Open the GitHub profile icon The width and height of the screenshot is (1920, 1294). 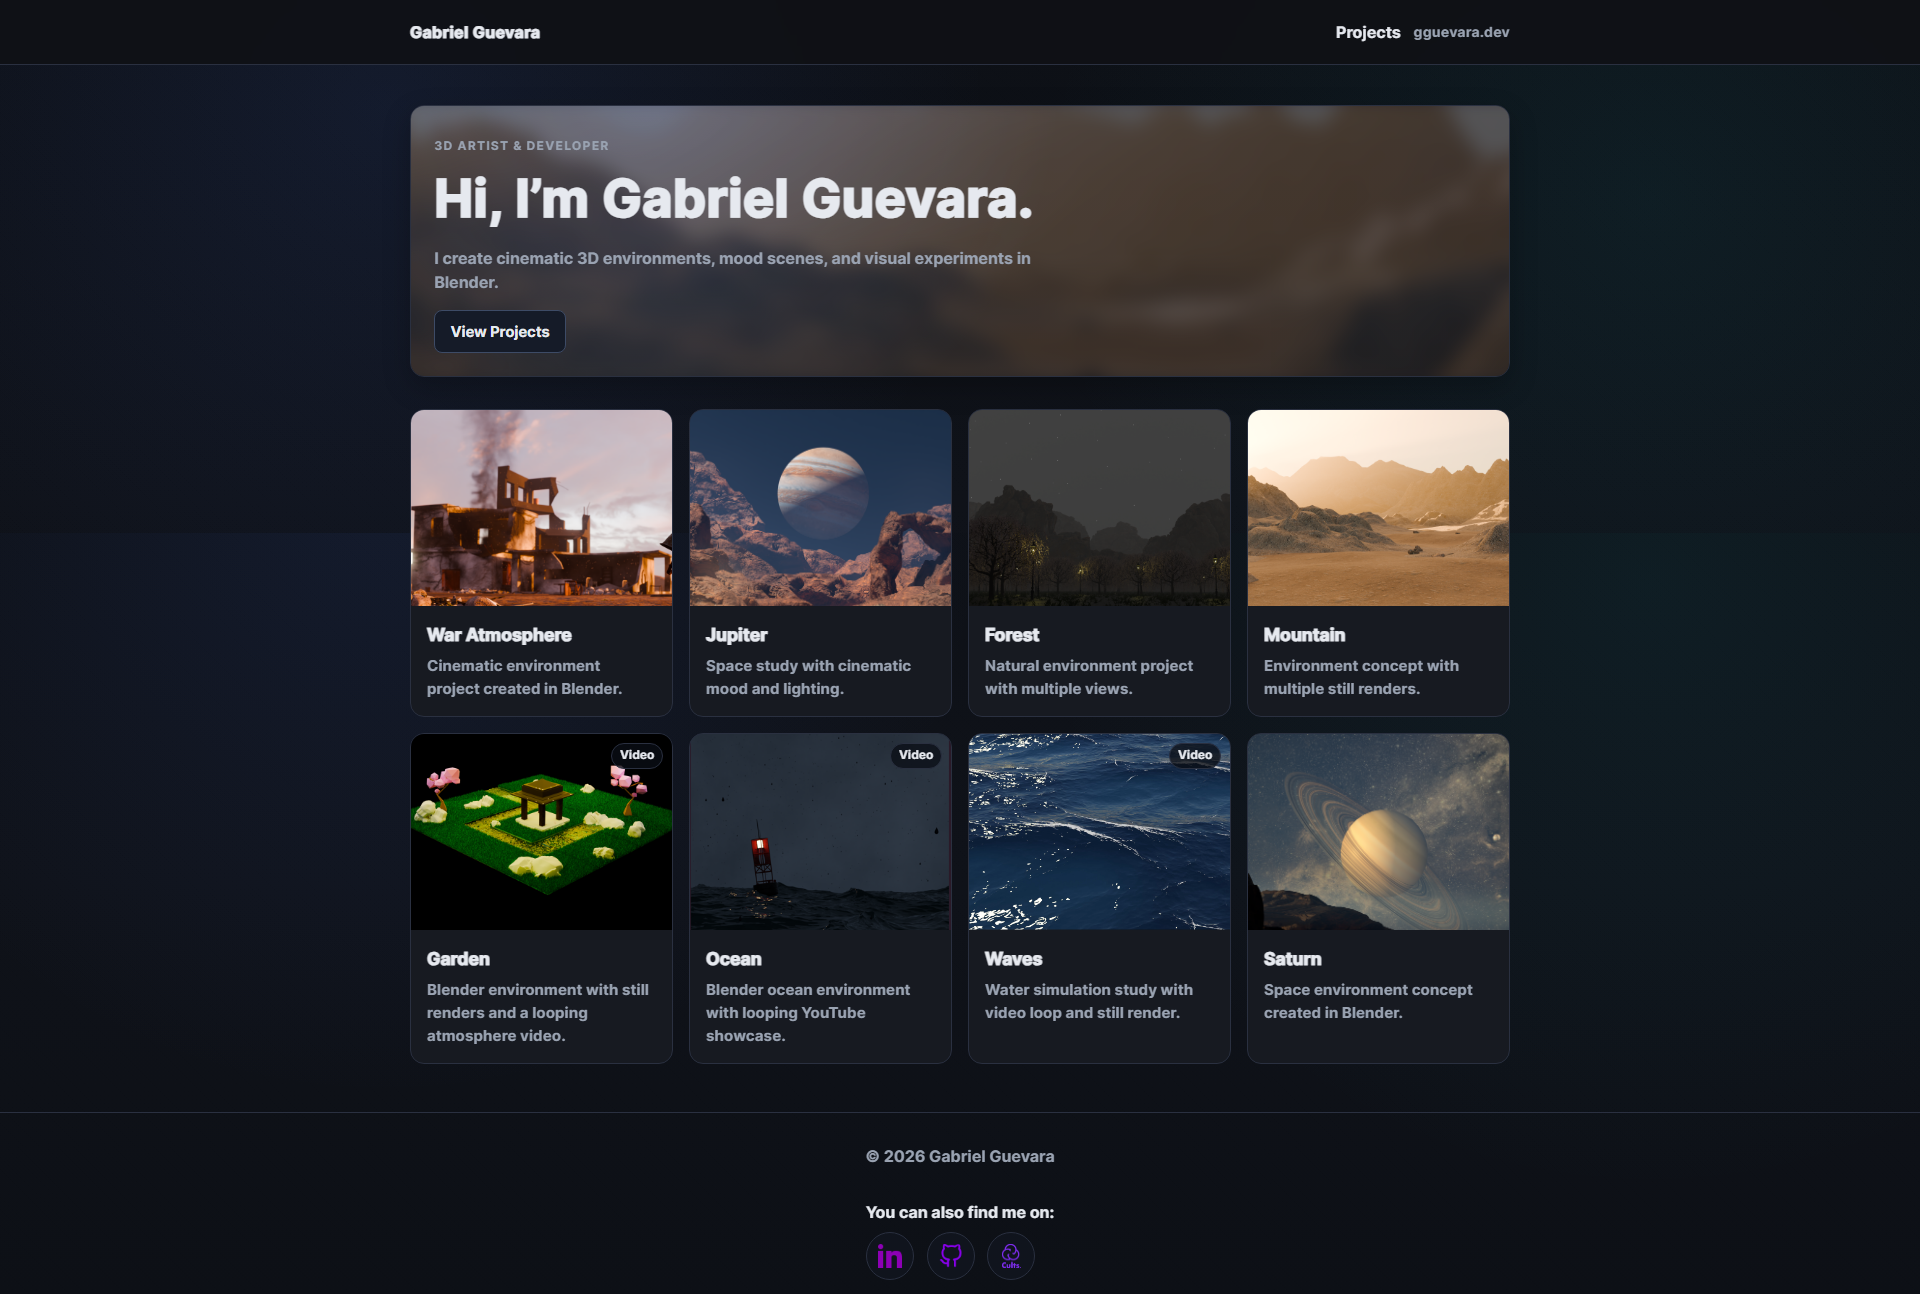point(950,1256)
